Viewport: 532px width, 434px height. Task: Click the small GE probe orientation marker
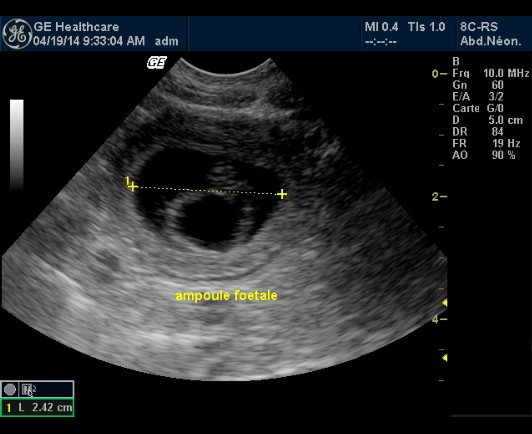156,63
